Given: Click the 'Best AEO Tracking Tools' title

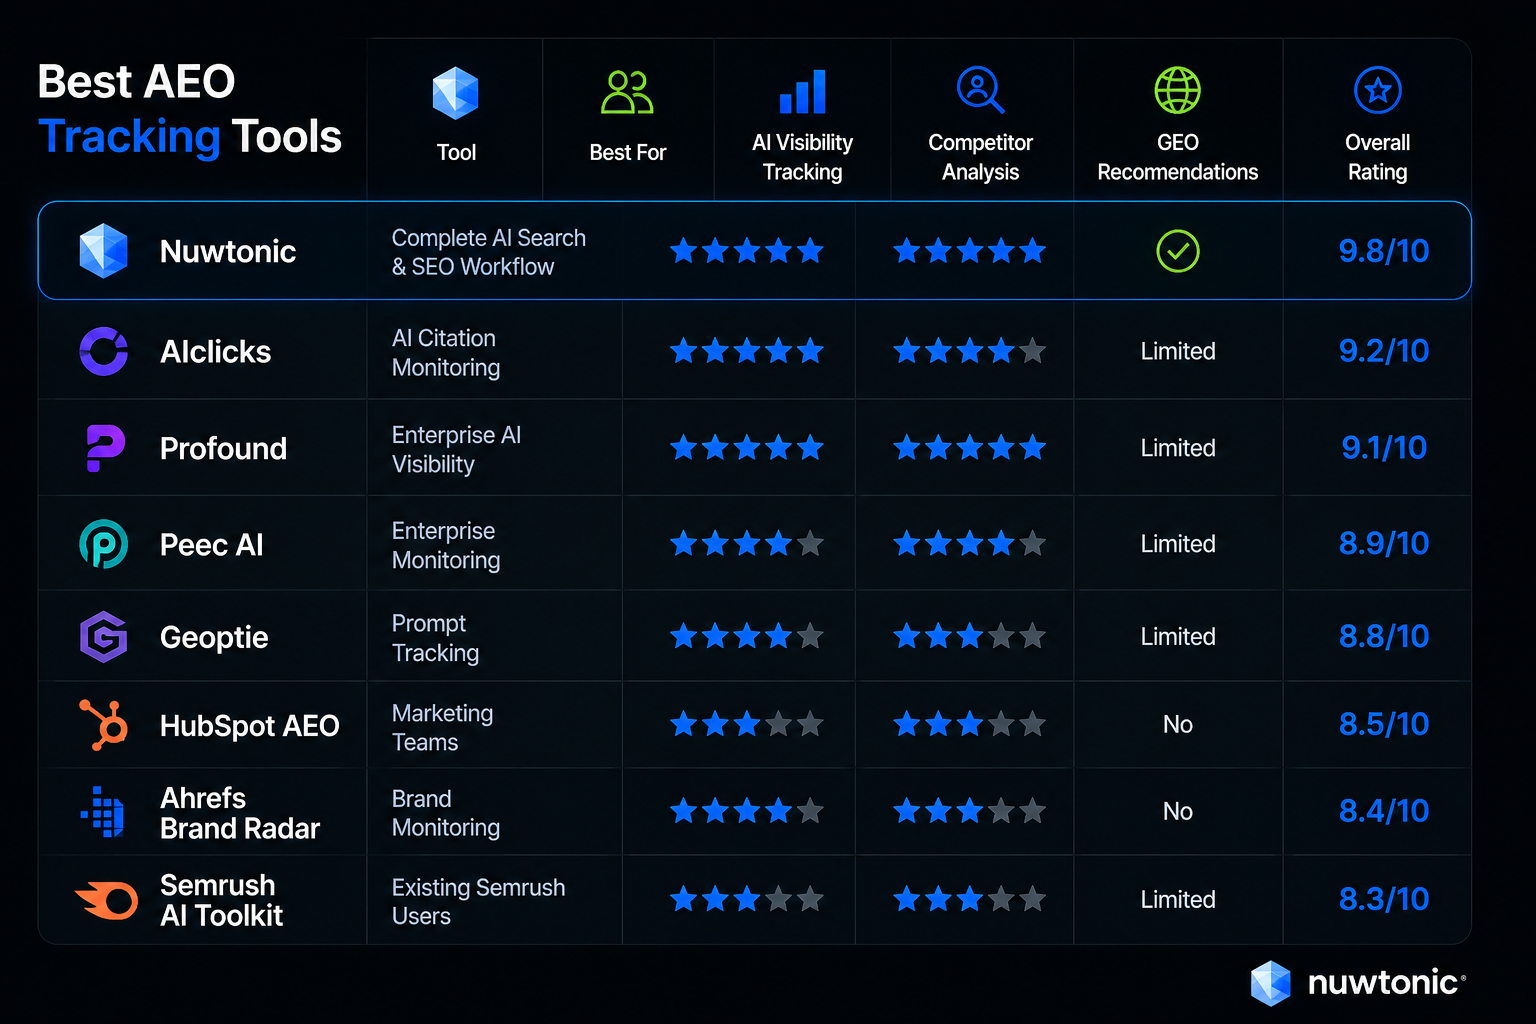Looking at the screenshot, I should tap(189, 109).
